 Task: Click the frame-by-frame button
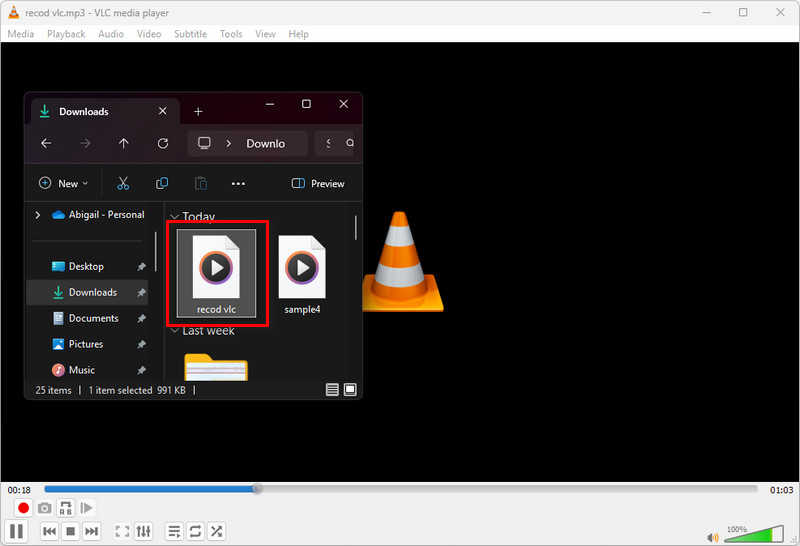tap(87, 508)
